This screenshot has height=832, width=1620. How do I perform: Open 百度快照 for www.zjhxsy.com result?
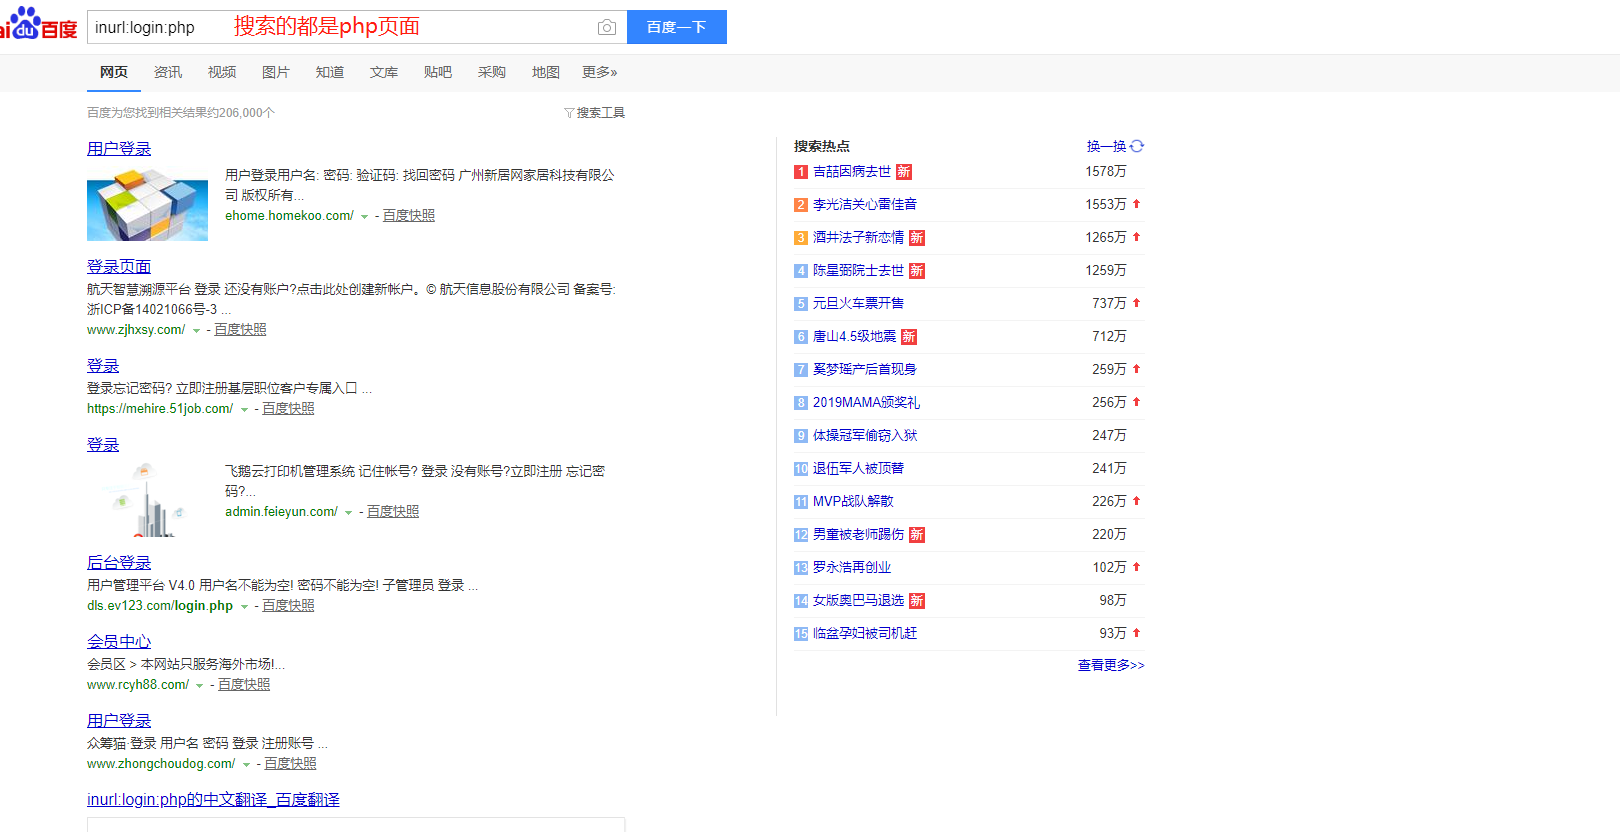pos(240,330)
